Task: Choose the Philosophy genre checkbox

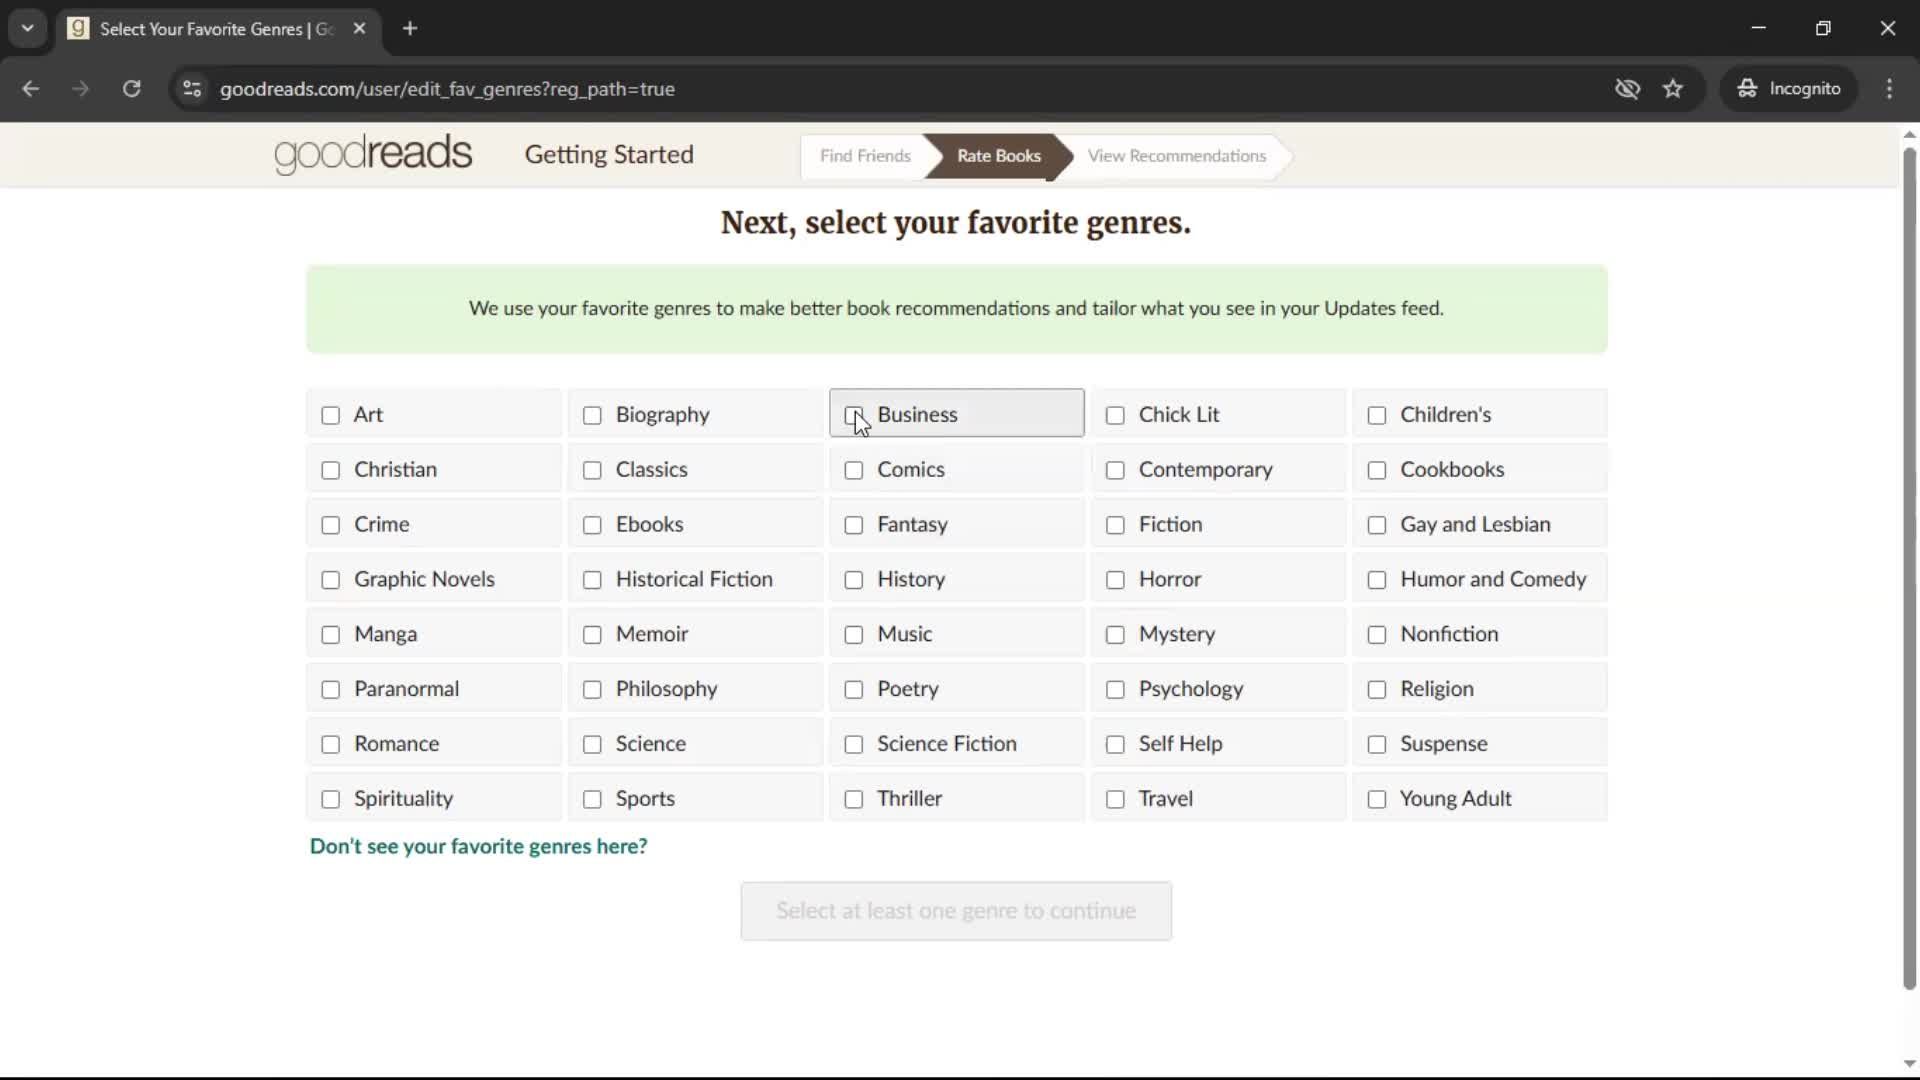Action: point(592,690)
